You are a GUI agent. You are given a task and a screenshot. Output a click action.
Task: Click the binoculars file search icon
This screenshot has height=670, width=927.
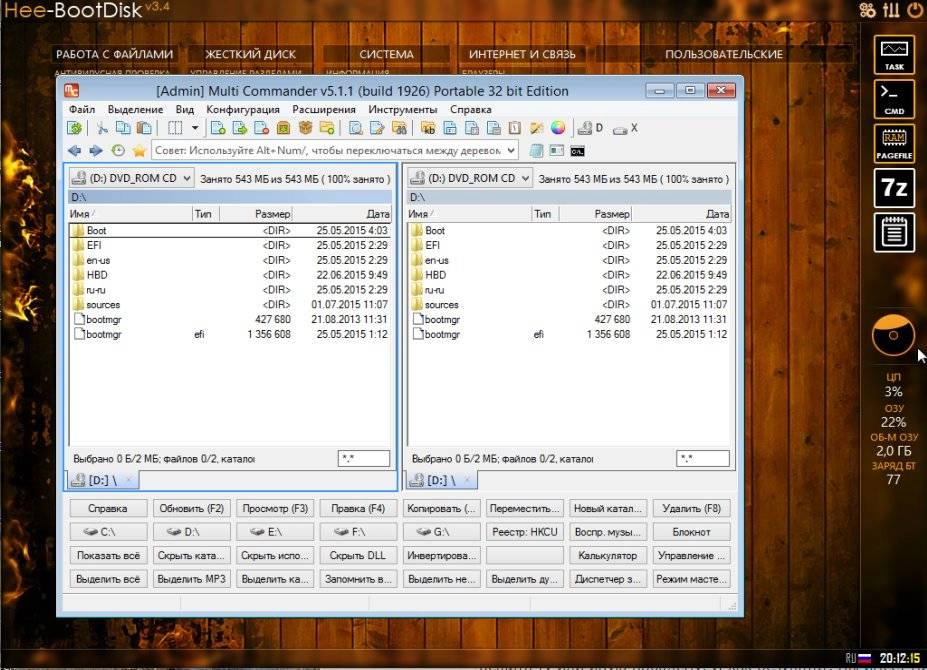tap(400, 128)
